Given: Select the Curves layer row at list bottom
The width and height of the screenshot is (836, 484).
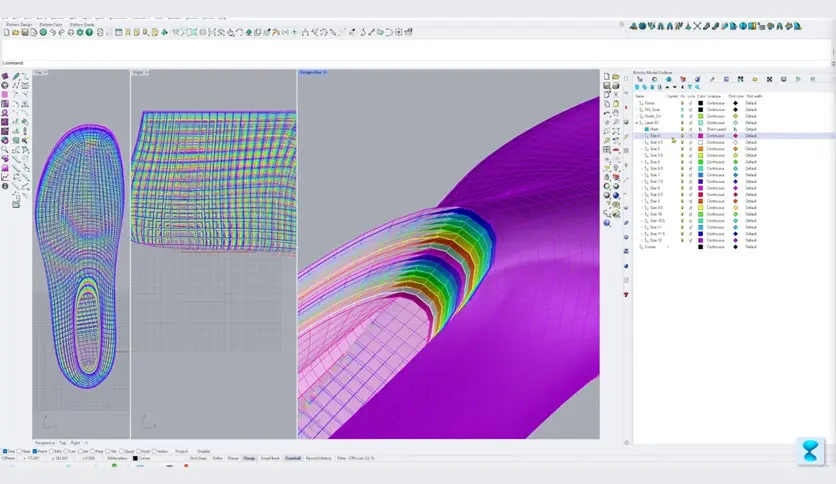Looking at the screenshot, I should [x=734, y=247].
